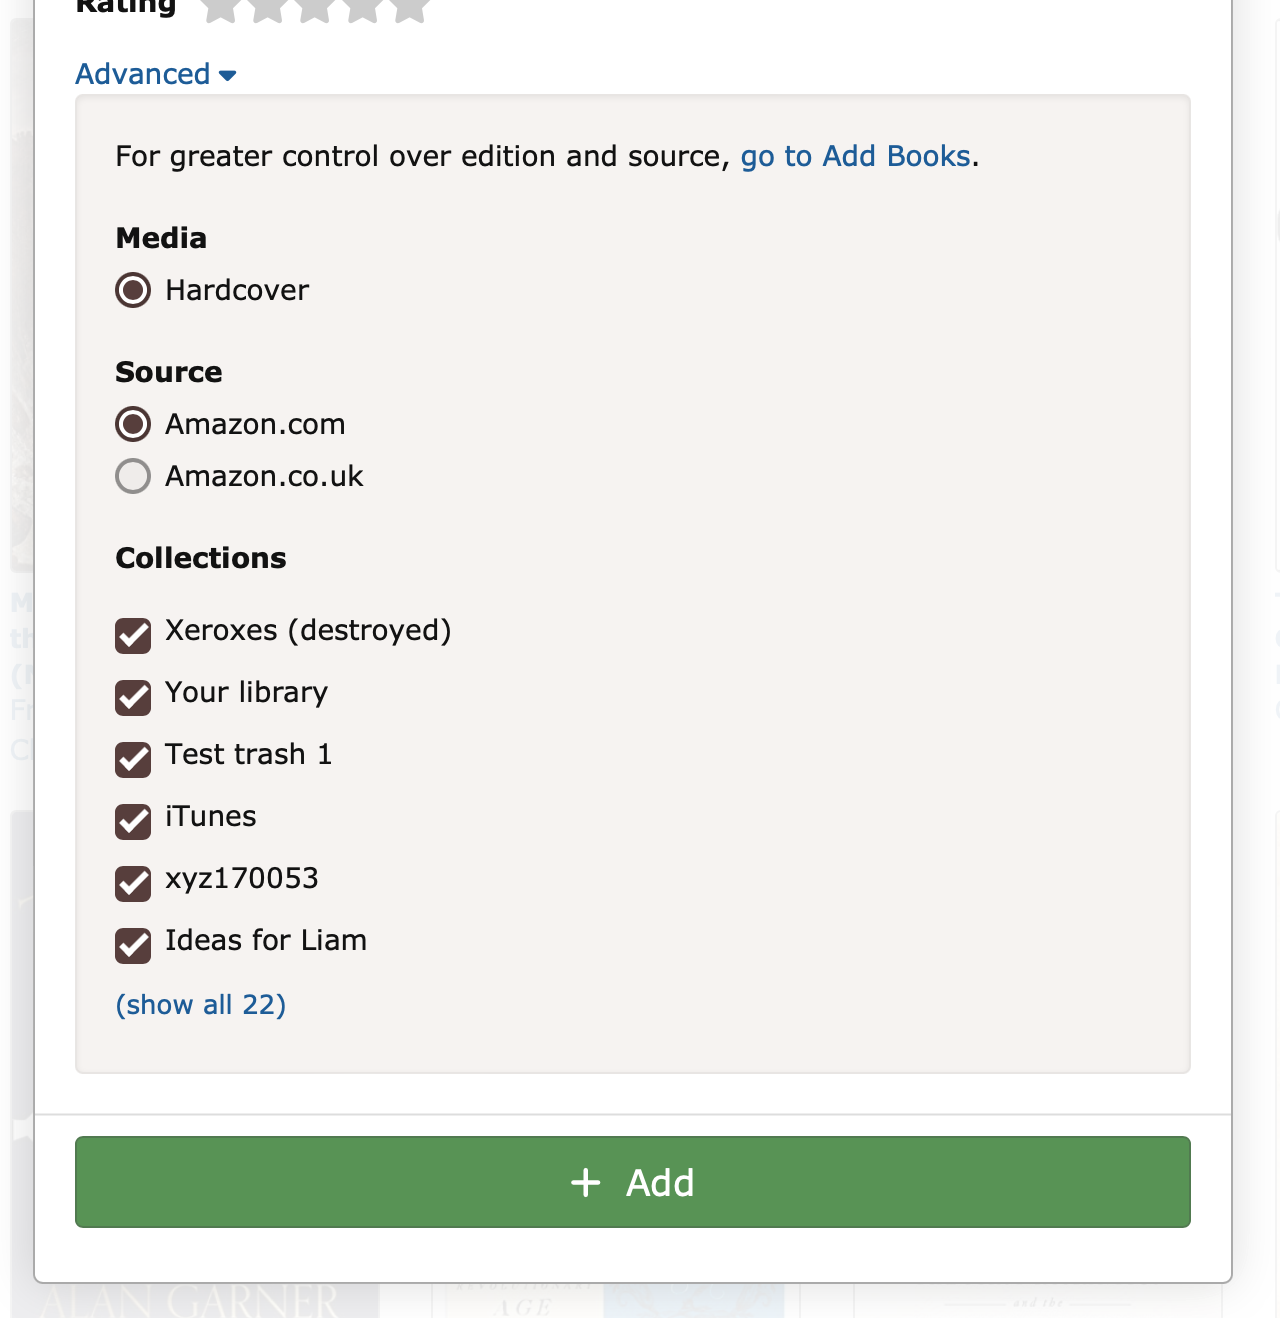Viewport: 1280px width, 1318px height.
Task: Uncheck the Xeroxes (destroyed) collection
Action: click(x=132, y=636)
